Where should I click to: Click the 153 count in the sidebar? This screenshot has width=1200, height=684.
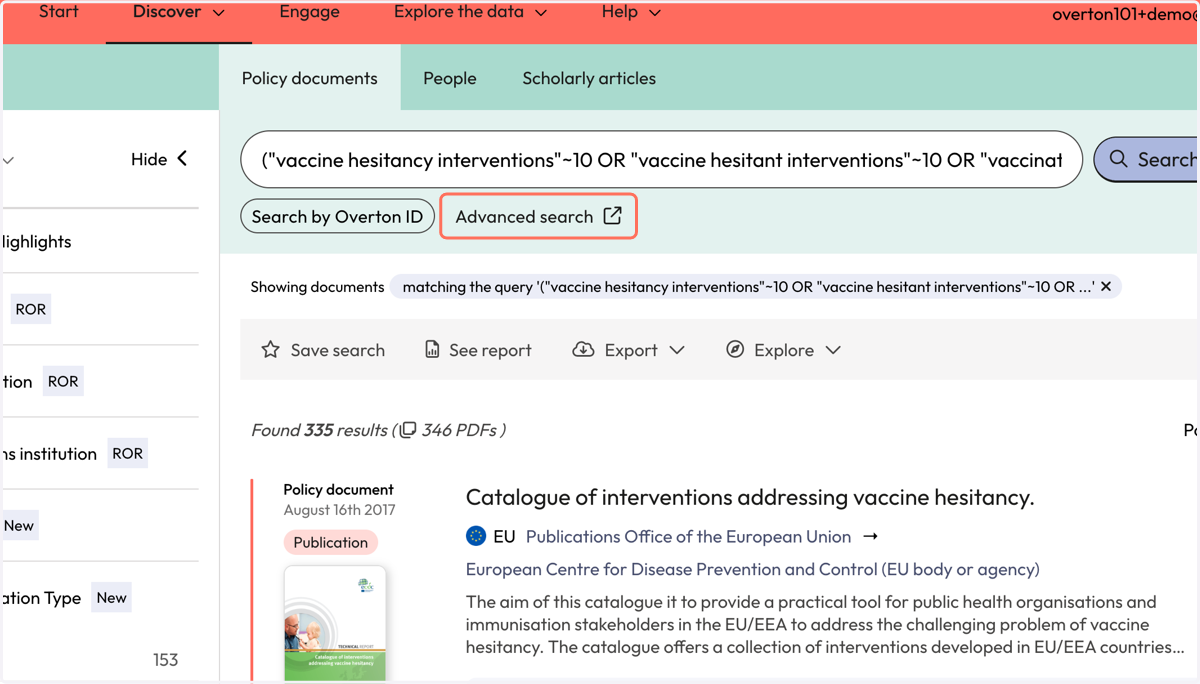click(165, 660)
